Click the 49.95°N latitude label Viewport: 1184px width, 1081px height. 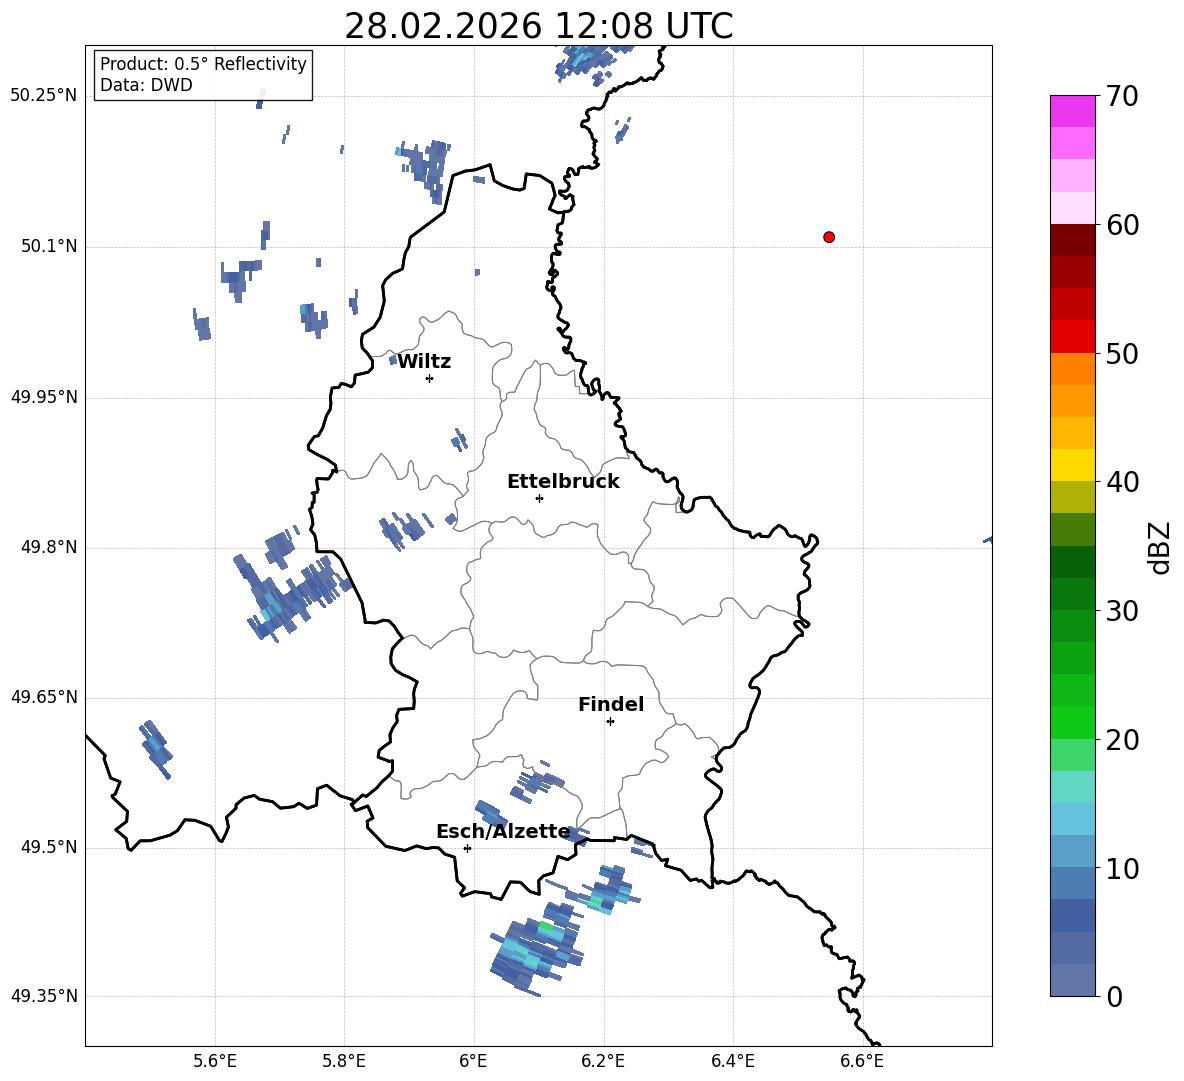tap(44, 397)
